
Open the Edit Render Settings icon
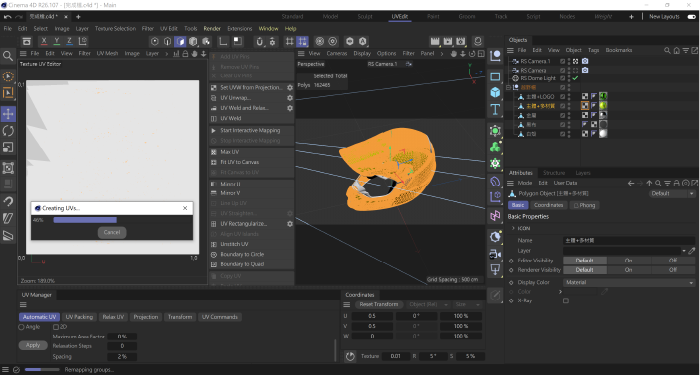point(461,42)
